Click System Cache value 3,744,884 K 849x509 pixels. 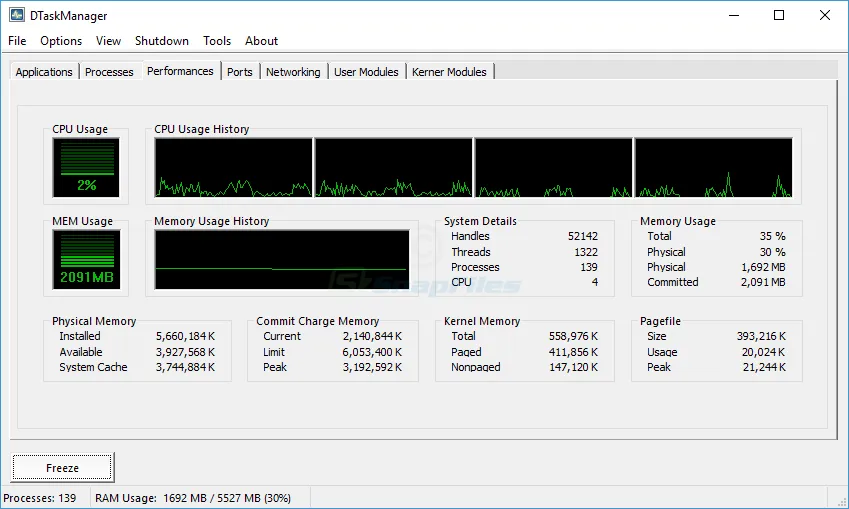(x=185, y=367)
